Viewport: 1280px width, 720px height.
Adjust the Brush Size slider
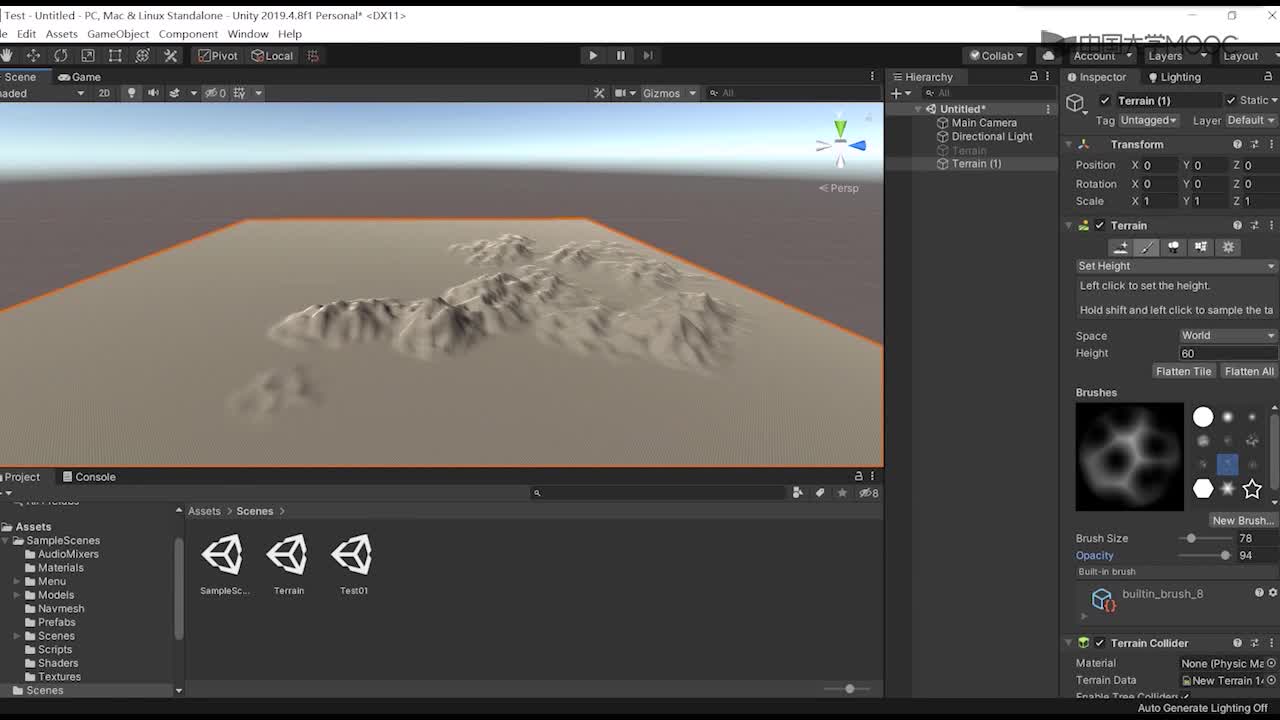[1204, 538]
